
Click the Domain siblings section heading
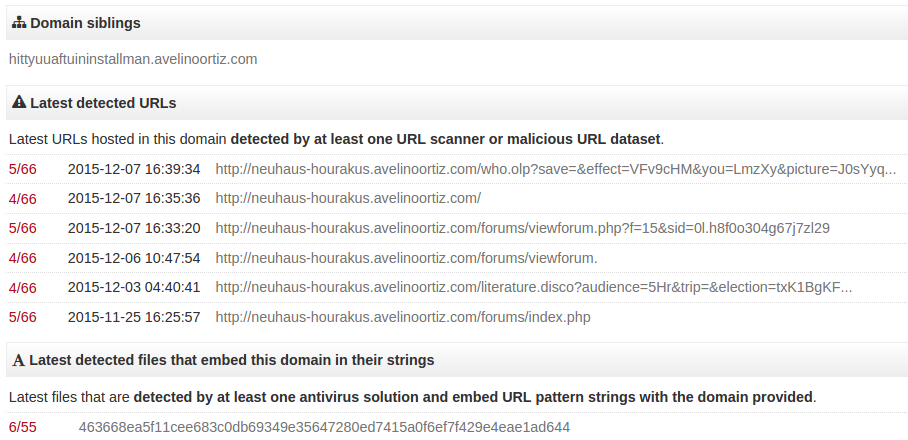pos(85,23)
